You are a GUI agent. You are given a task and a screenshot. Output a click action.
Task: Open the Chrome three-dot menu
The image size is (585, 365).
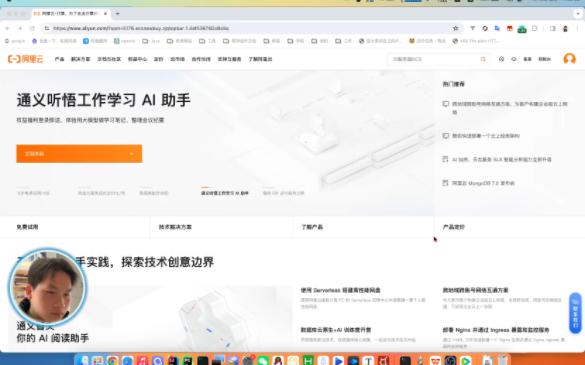(578, 28)
